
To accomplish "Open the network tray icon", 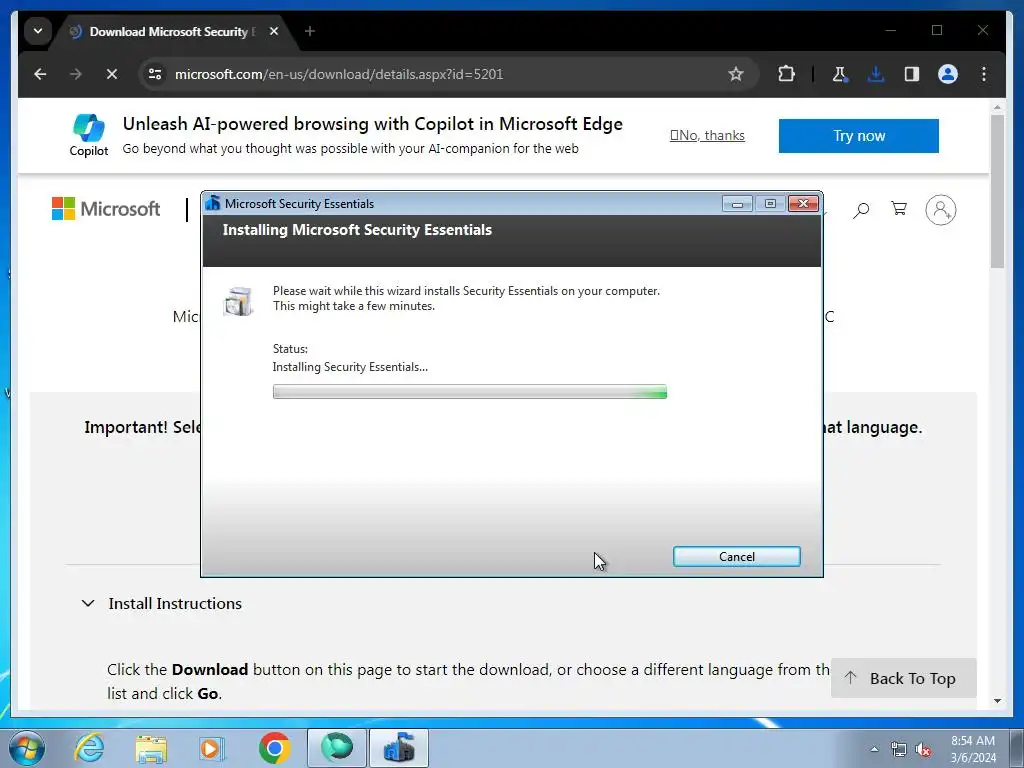I will tap(899, 749).
